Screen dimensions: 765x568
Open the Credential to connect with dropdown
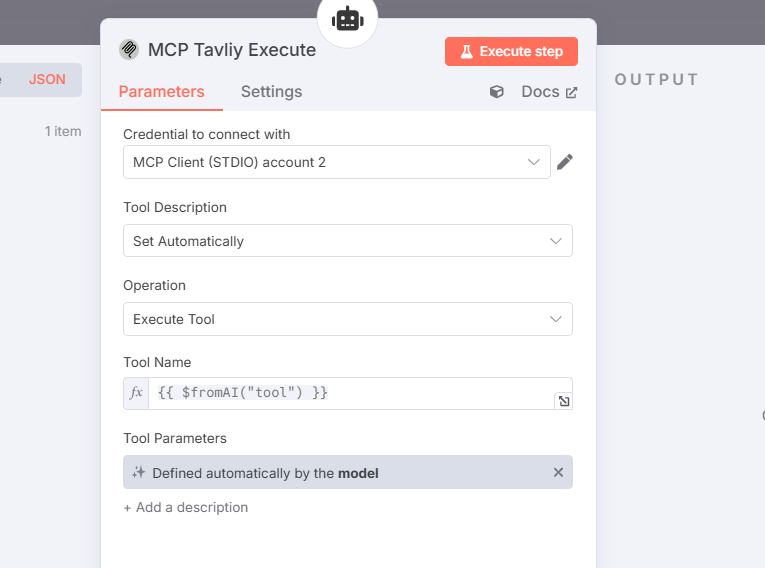[337, 162]
